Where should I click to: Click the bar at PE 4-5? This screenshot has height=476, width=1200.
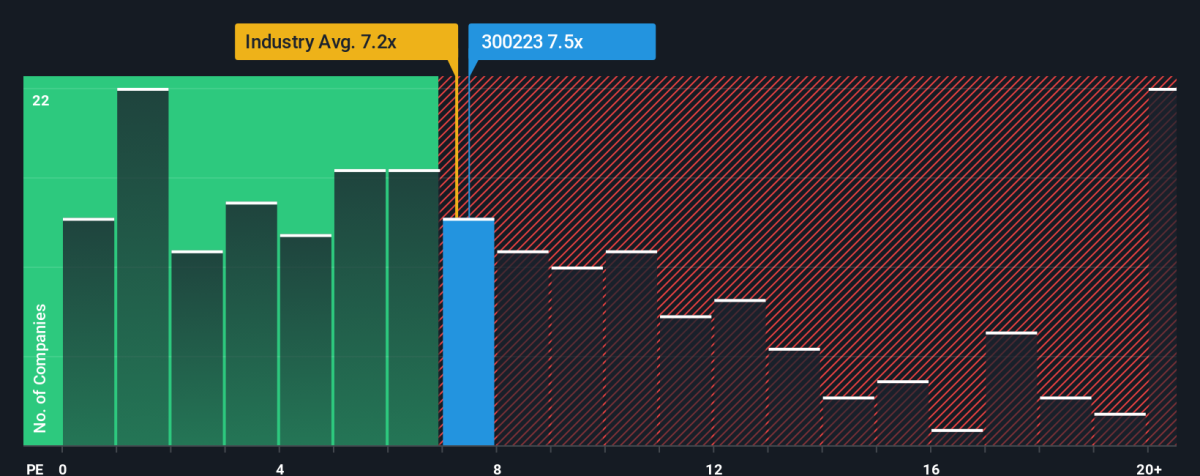[x=306, y=340]
